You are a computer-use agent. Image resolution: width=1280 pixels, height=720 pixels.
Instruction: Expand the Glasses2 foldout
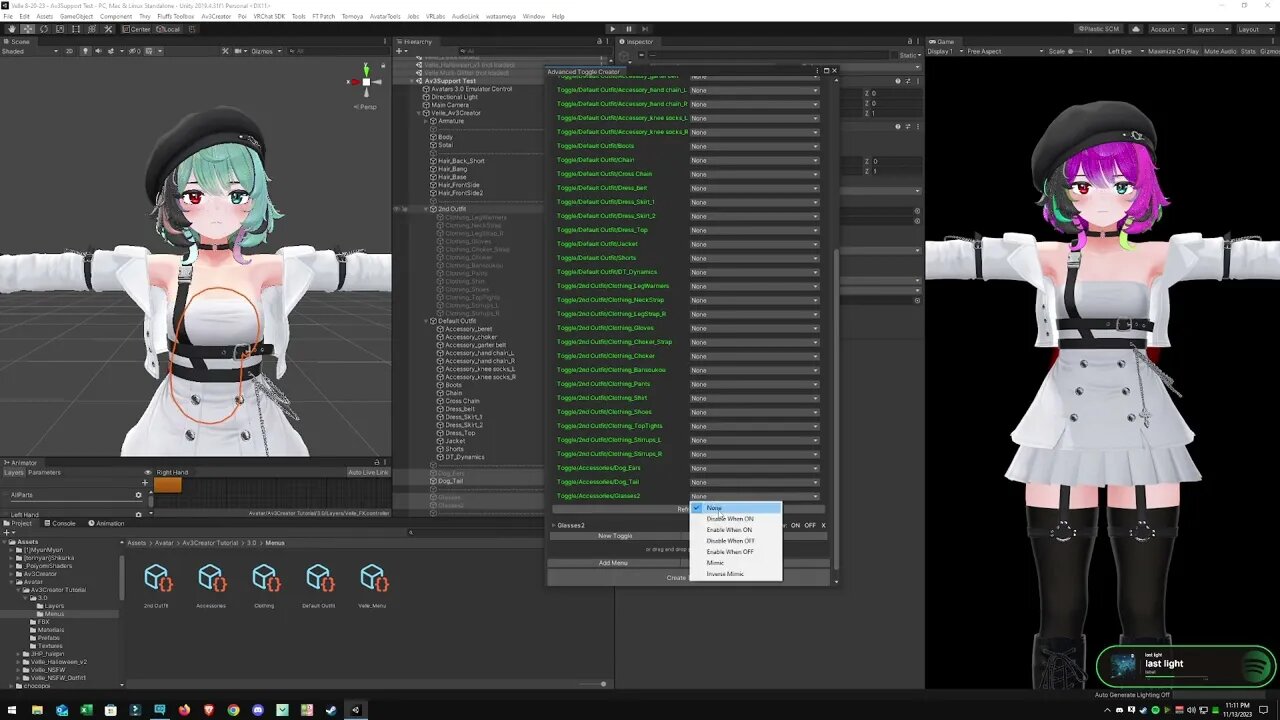click(554, 525)
